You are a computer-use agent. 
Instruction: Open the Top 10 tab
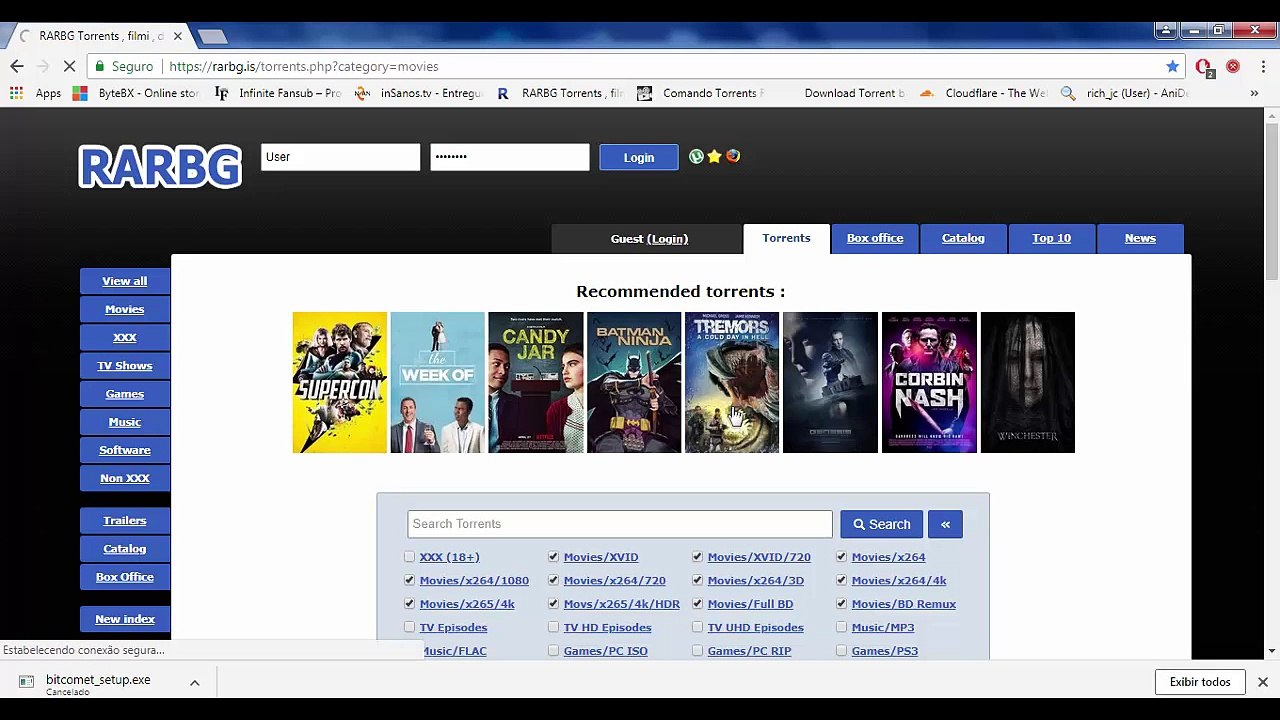click(1051, 238)
